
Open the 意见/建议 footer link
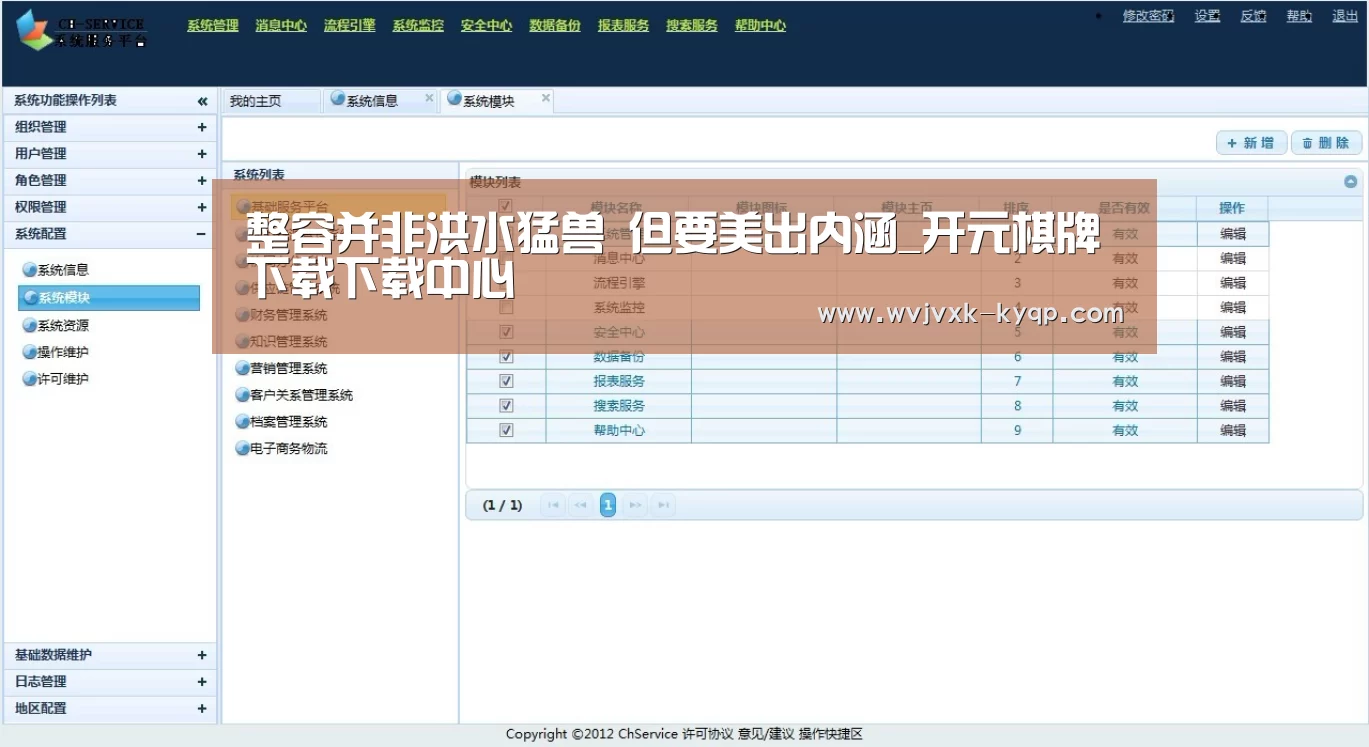tap(766, 734)
